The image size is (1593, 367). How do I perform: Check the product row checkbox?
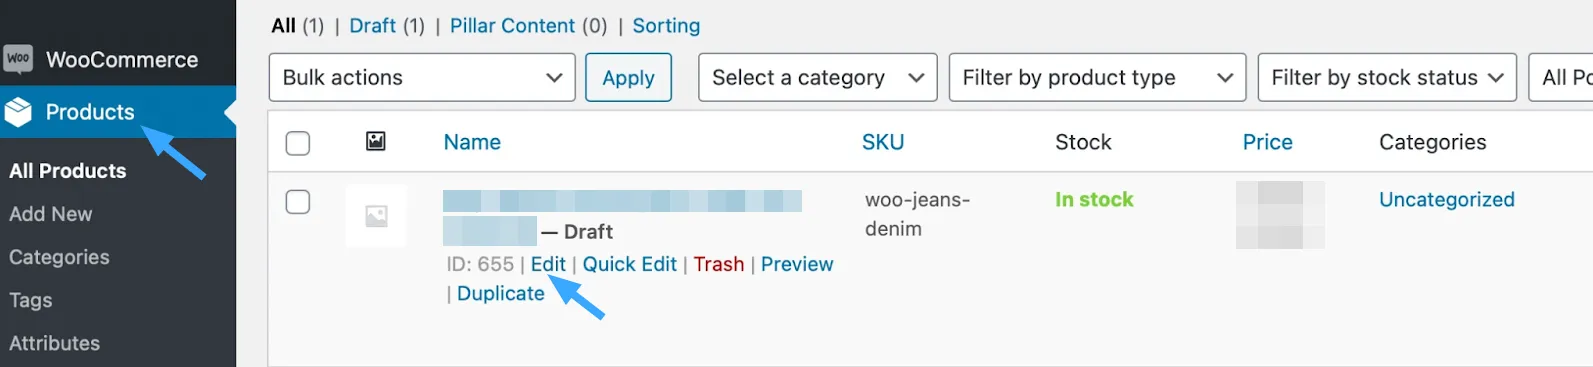298,202
